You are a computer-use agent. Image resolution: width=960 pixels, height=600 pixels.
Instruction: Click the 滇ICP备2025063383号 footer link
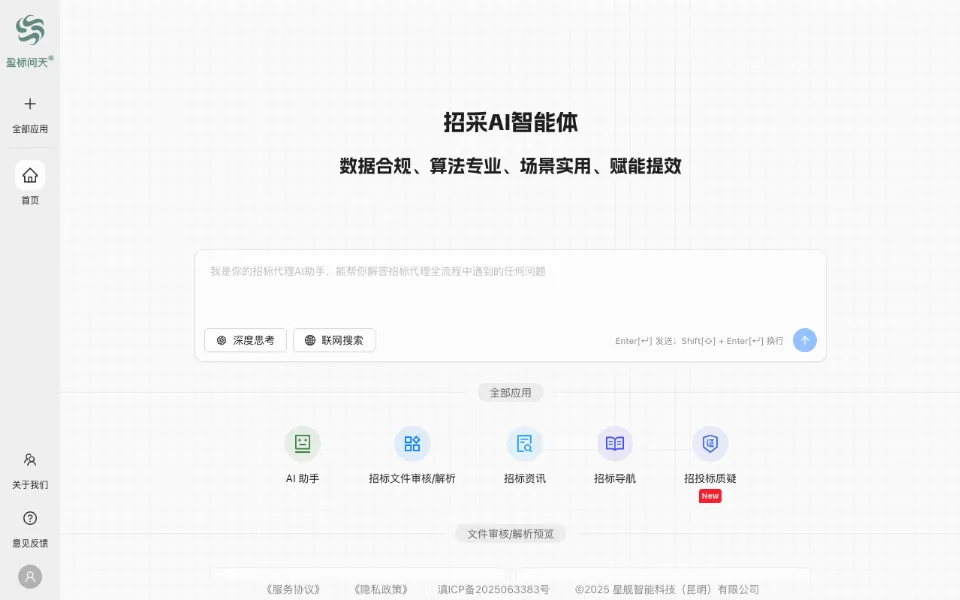pos(493,590)
